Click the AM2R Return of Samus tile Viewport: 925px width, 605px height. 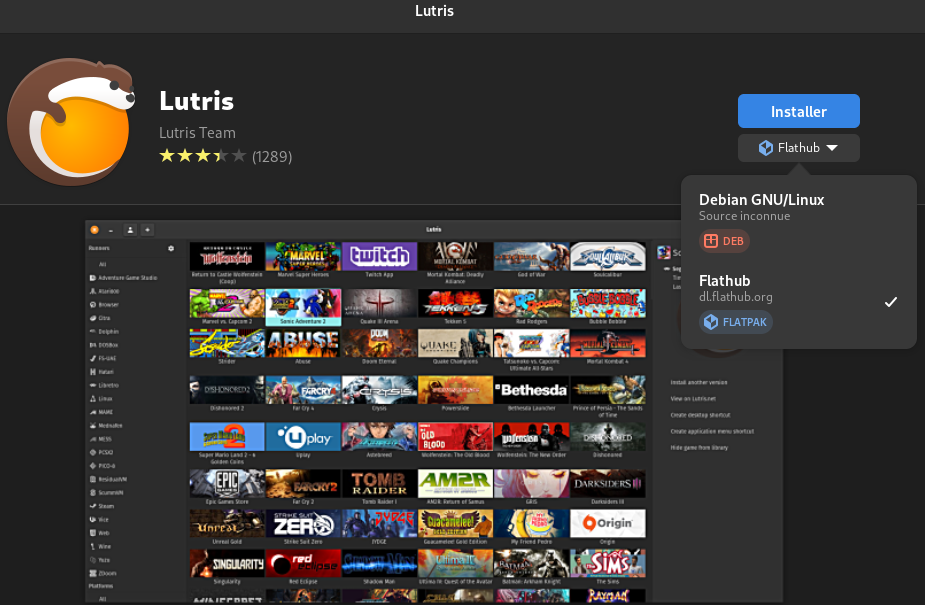(455, 487)
